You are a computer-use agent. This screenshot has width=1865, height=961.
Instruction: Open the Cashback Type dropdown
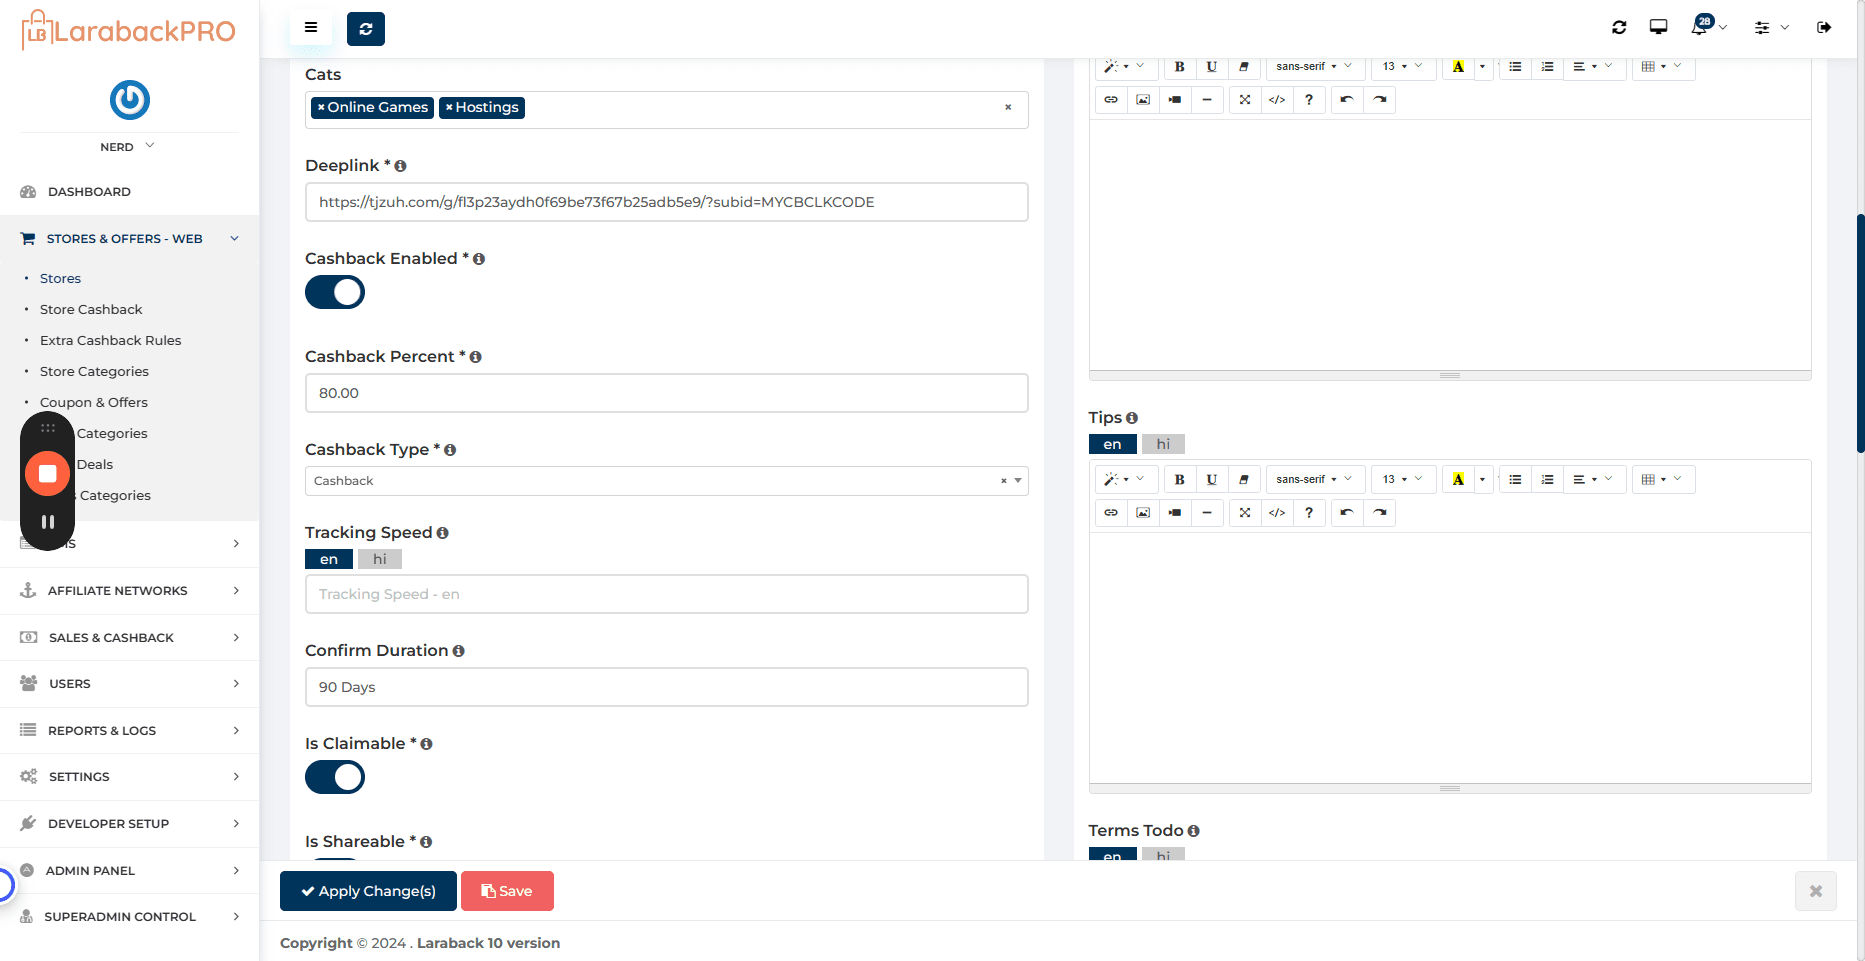pyautogui.click(x=666, y=481)
